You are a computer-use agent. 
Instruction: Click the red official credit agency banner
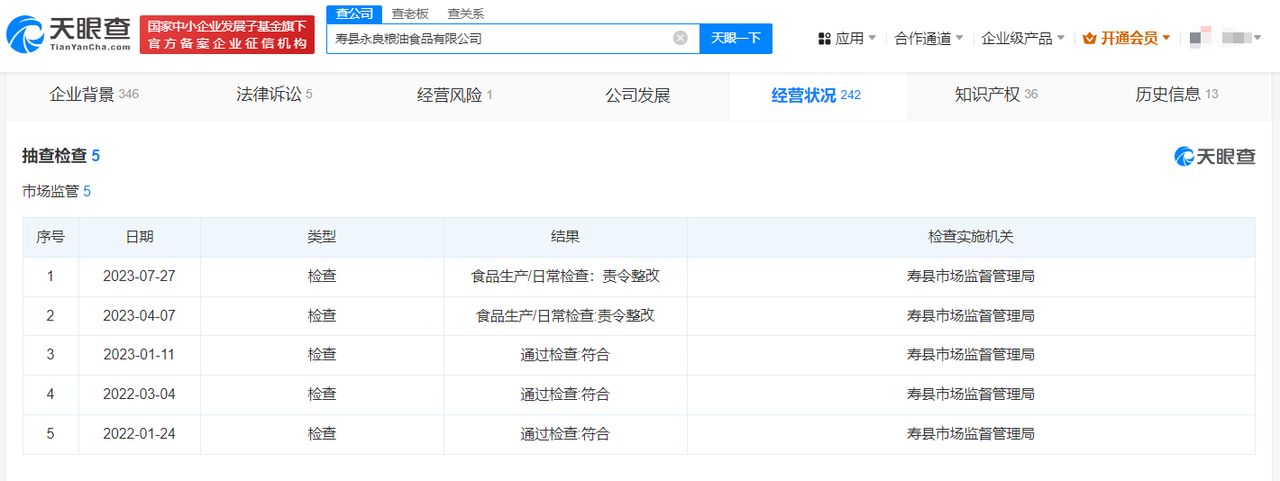(x=226, y=35)
